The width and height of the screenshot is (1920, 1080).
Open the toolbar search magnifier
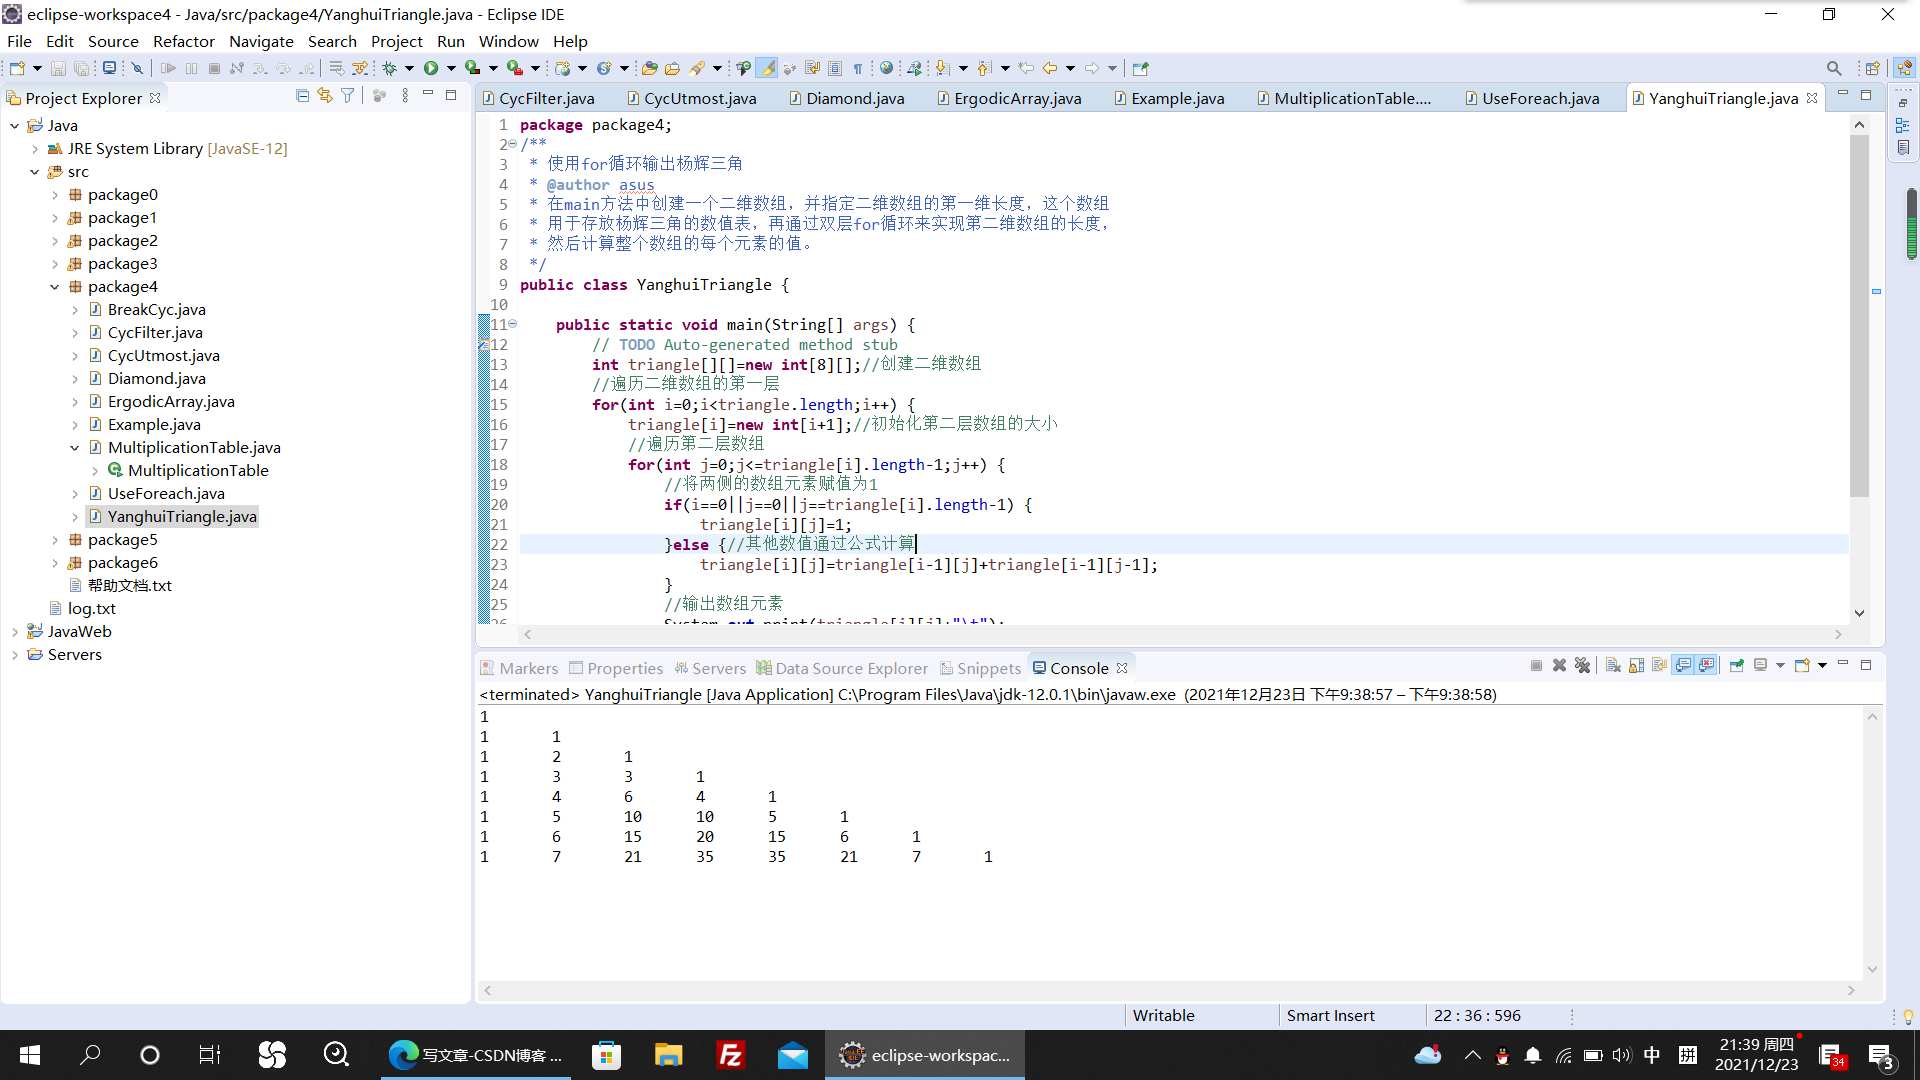(1833, 68)
